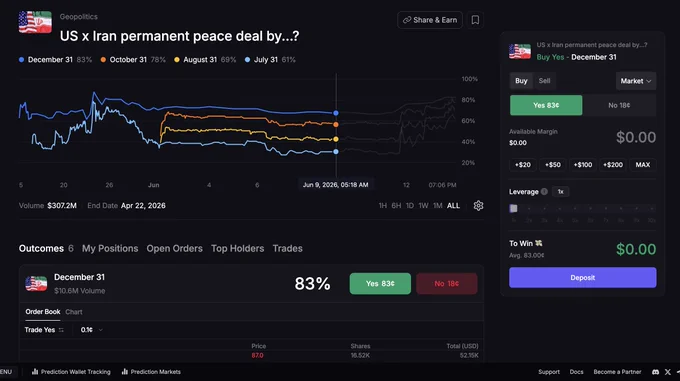Choose Yes 83¢ in the order panel
Viewport: 680px width, 381px height.
(546, 105)
